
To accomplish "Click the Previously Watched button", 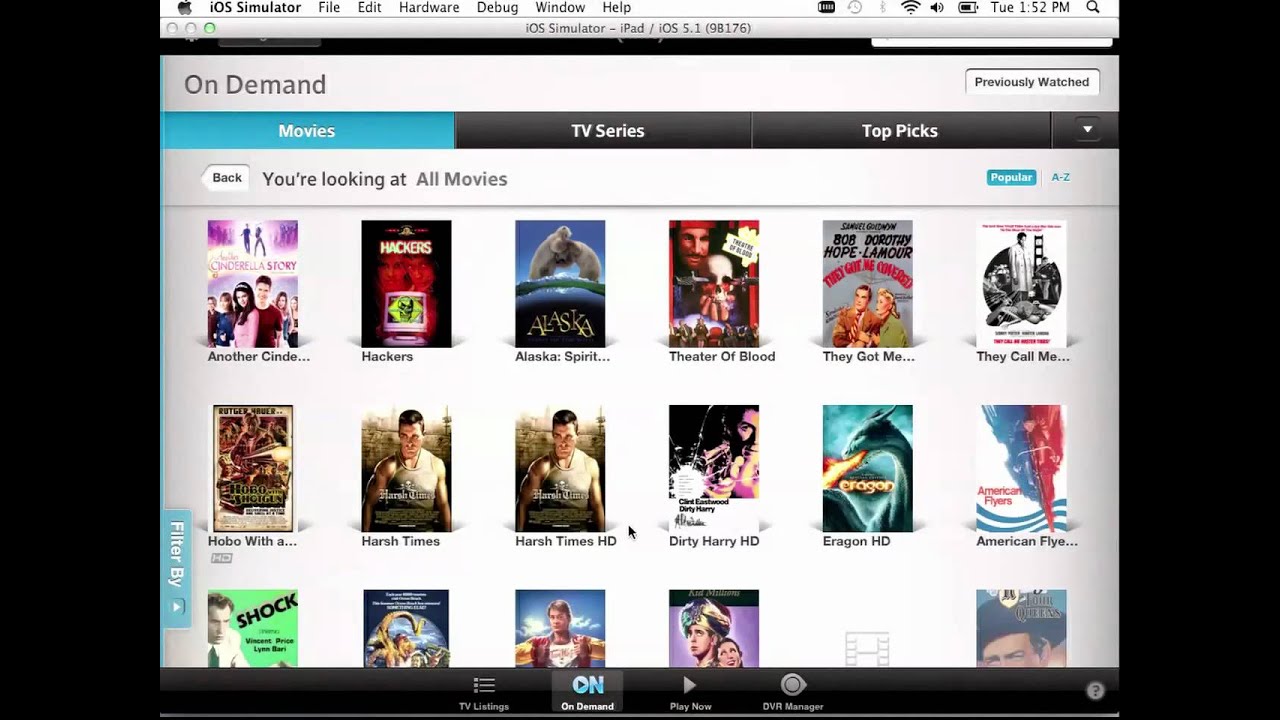I will [x=1032, y=82].
